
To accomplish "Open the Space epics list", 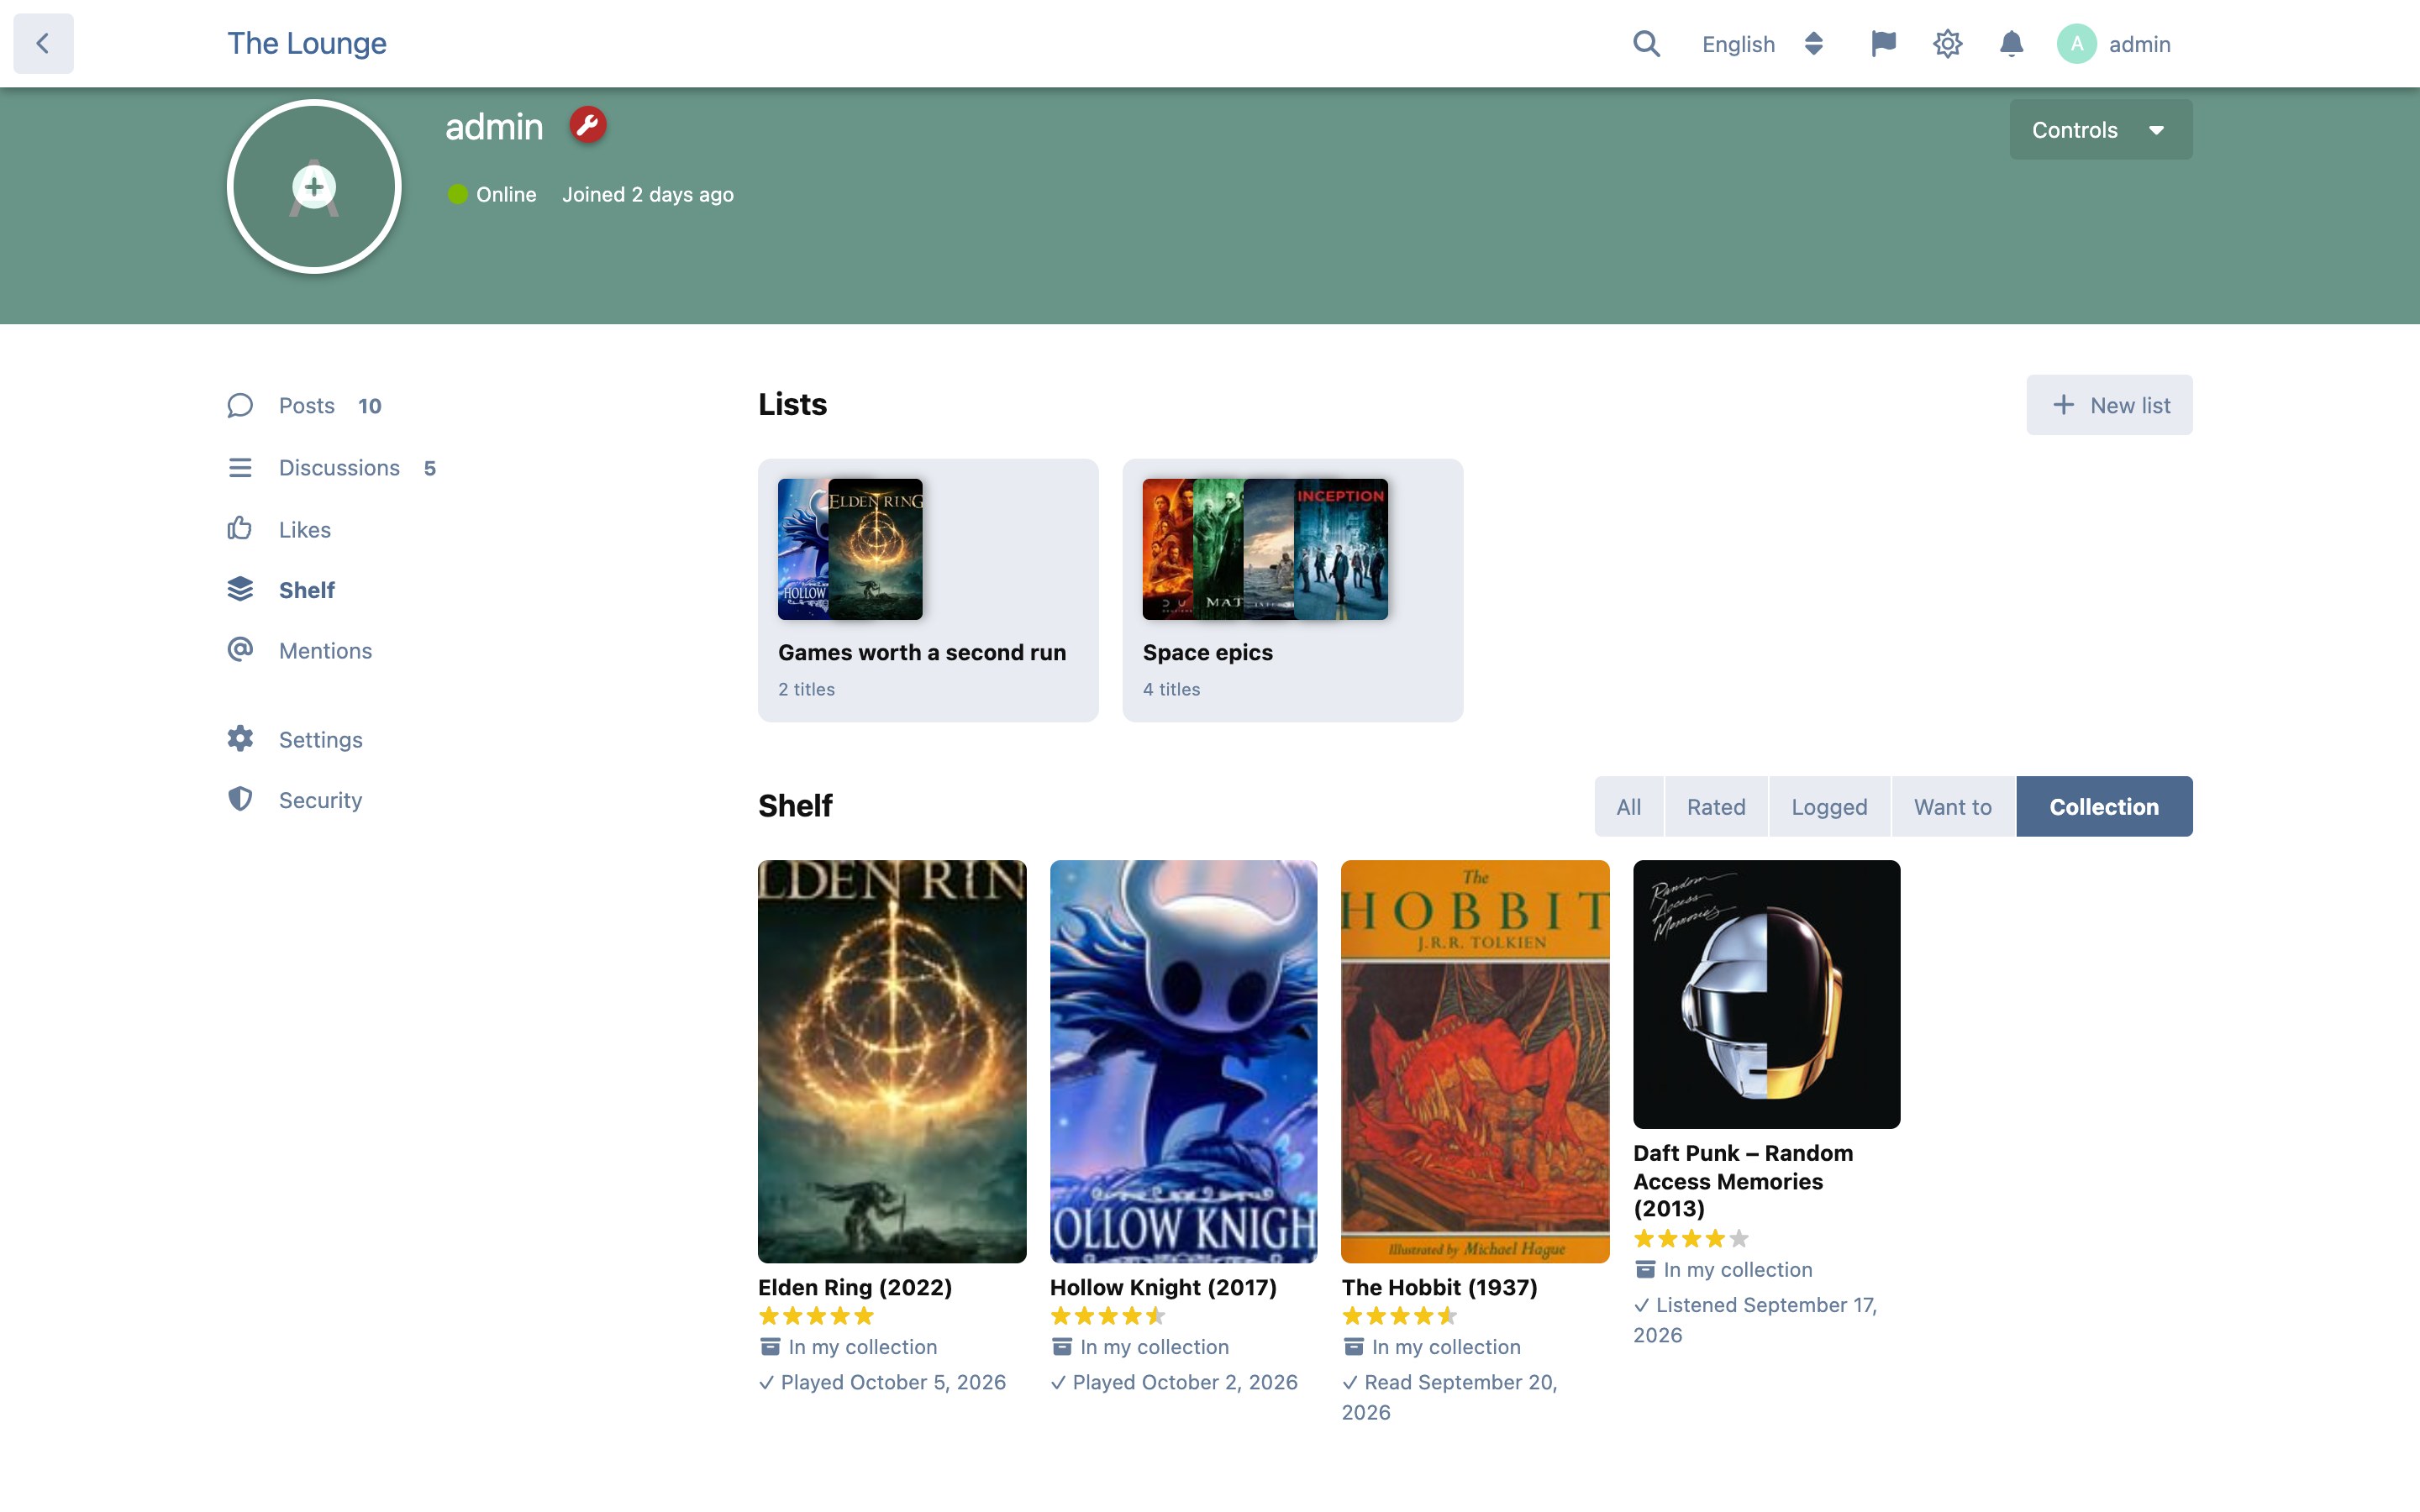I will pos(1292,590).
